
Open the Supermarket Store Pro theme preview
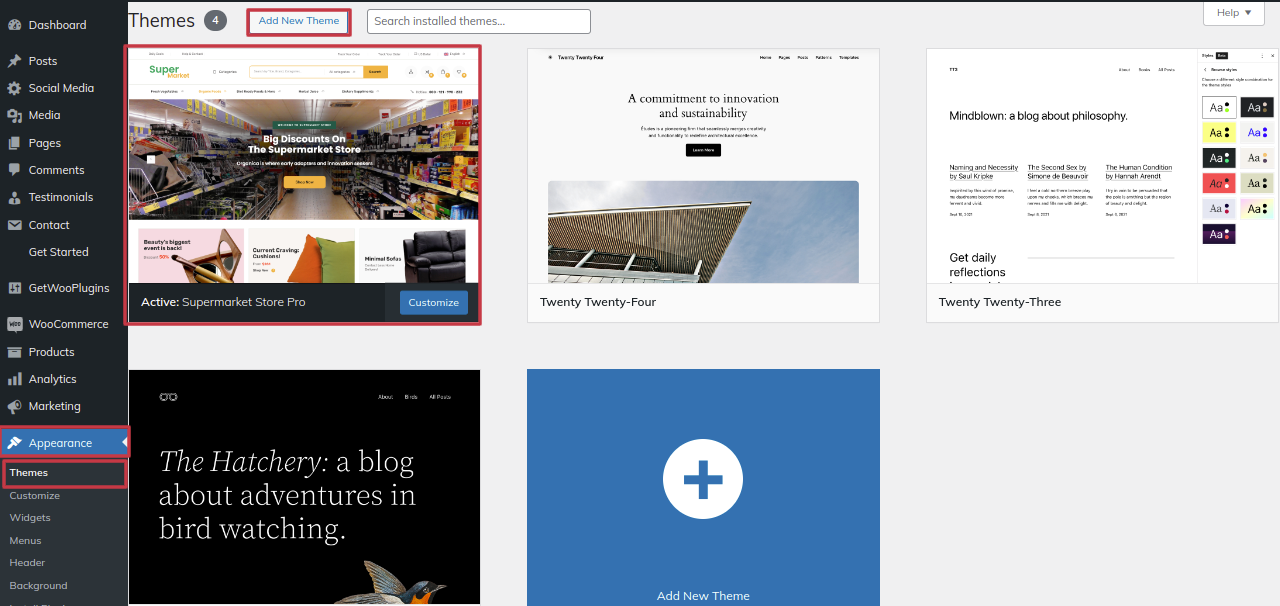pyautogui.click(x=304, y=165)
